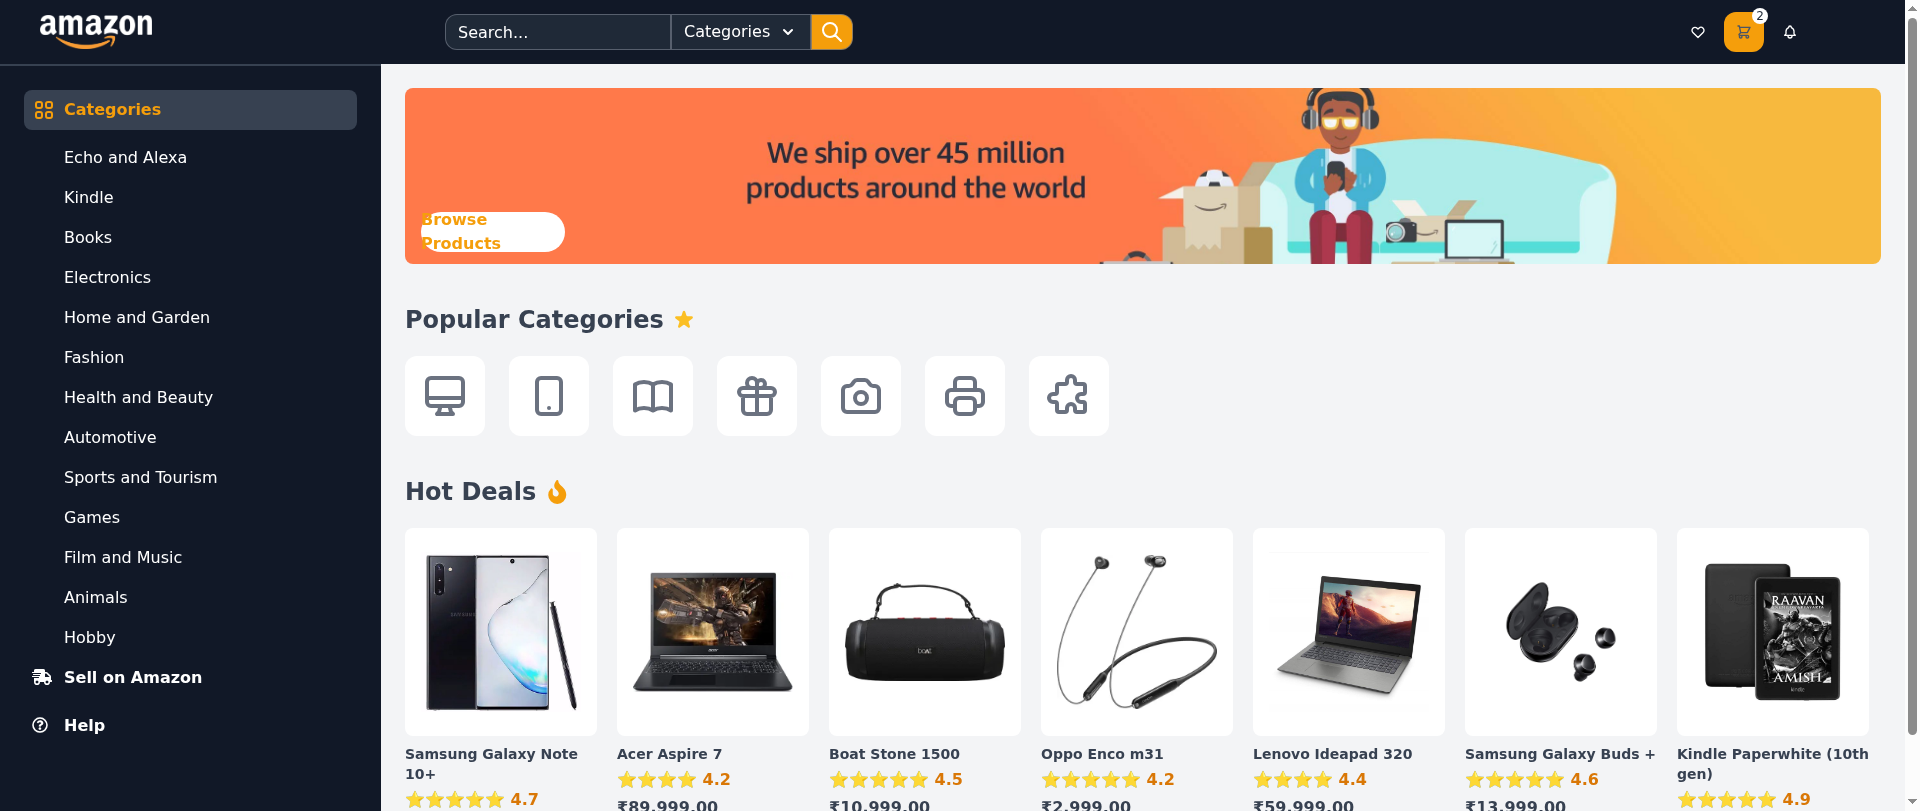Open the shopping cart with 2 items

click(1743, 32)
